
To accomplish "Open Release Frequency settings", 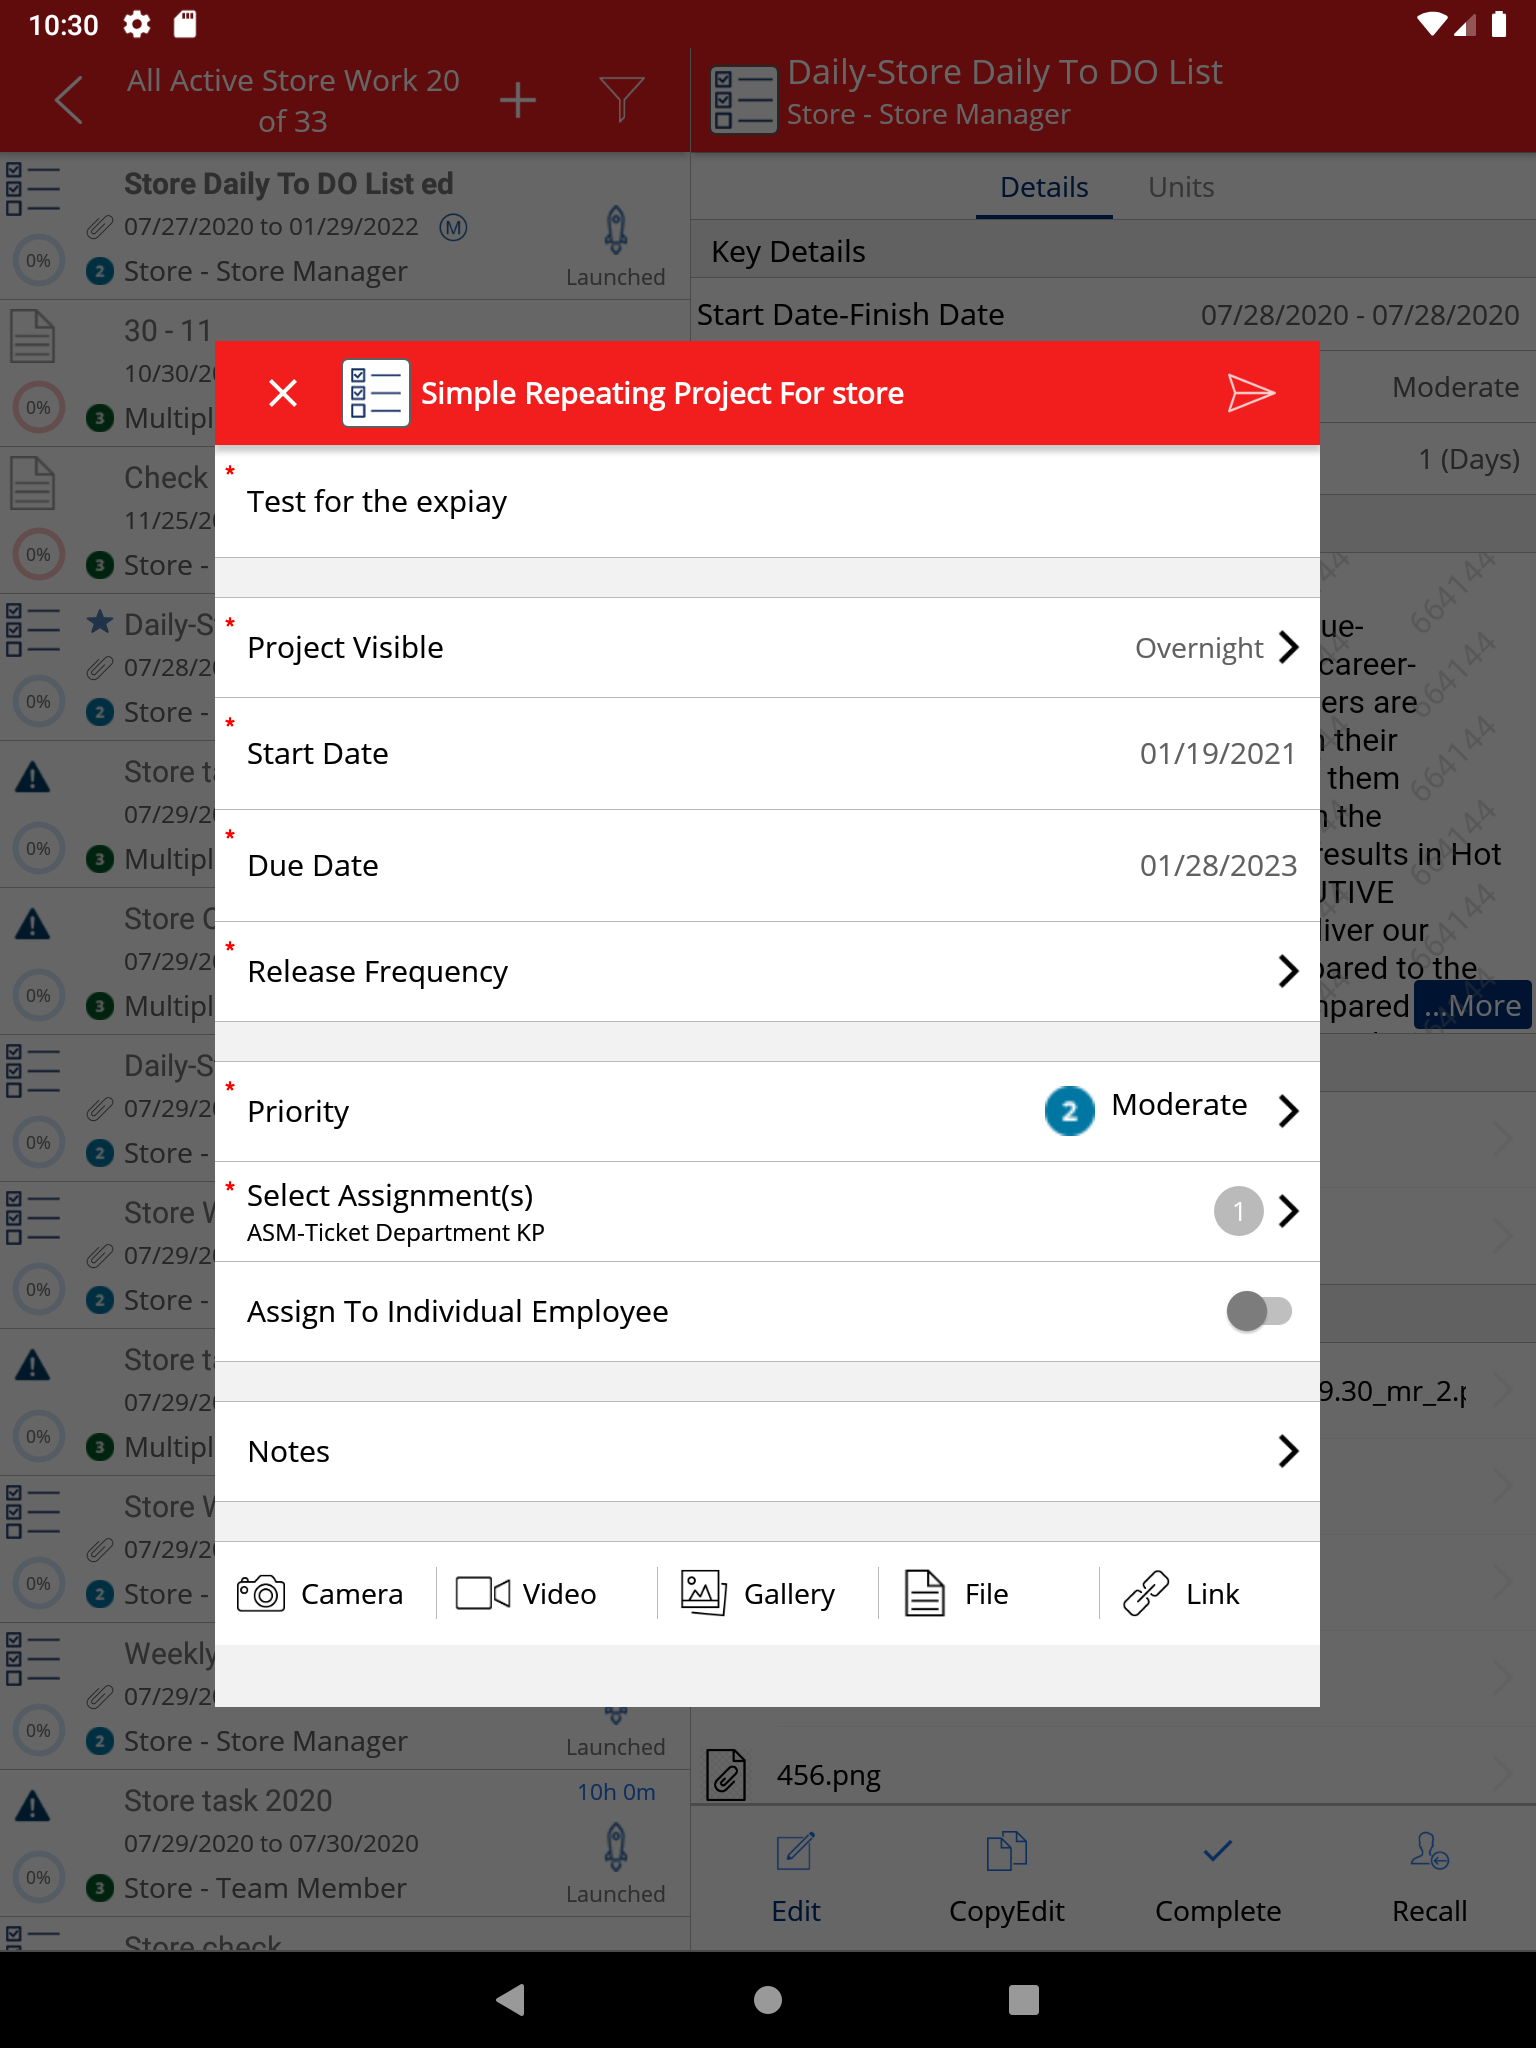I will click(x=767, y=971).
